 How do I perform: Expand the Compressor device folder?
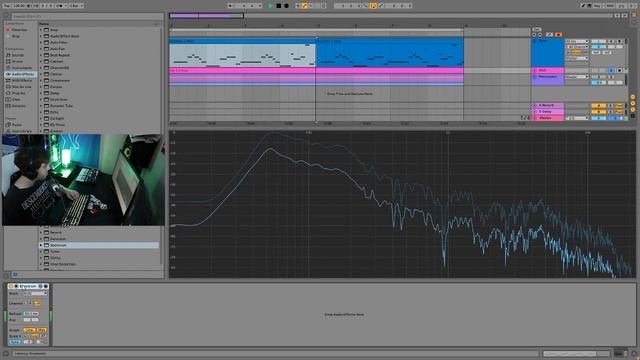tap(41, 80)
